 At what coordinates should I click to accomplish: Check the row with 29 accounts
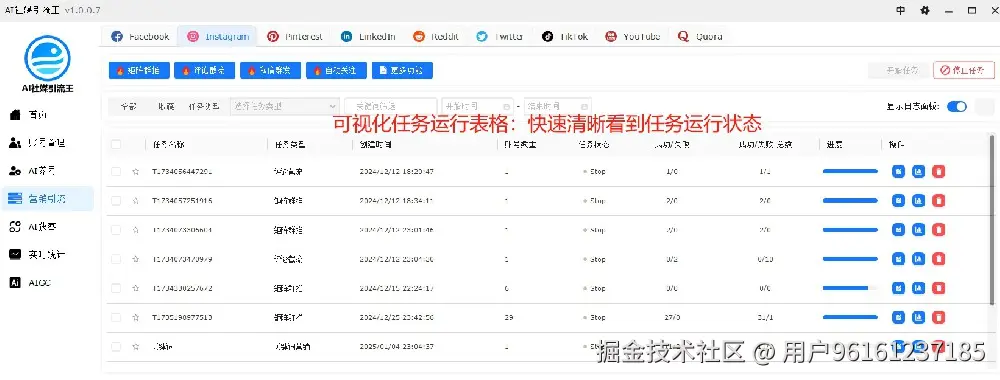(x=115, y=317)
